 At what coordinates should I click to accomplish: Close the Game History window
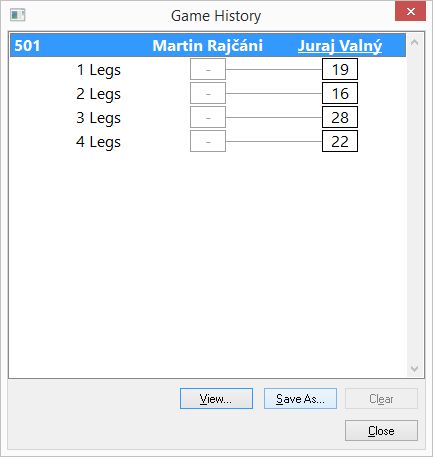[x=410, y=12]
